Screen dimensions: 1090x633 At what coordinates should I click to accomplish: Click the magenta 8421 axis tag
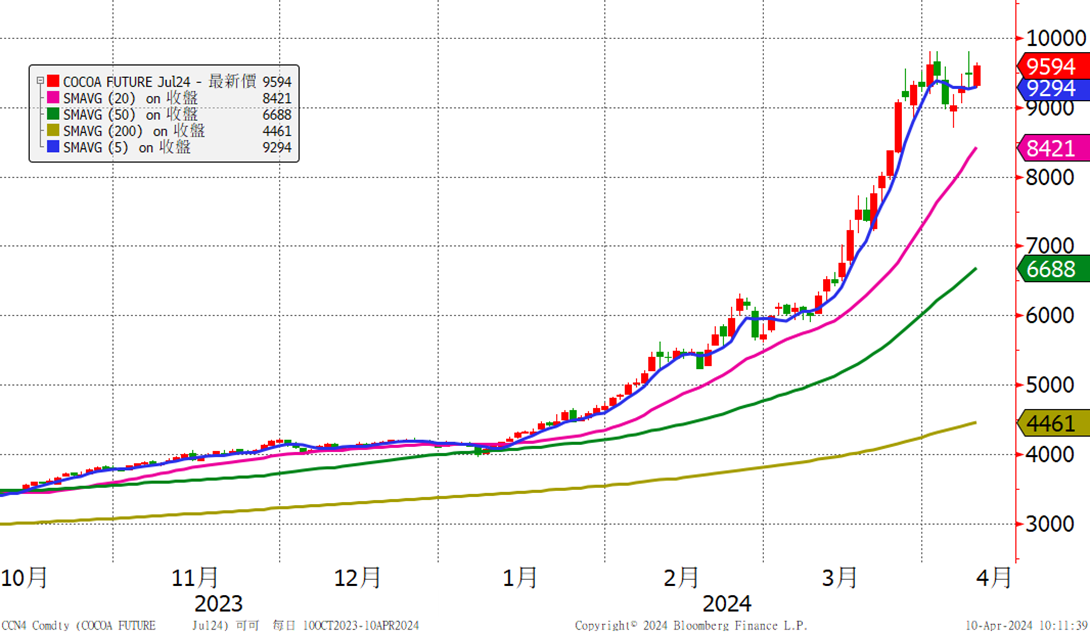pyautogui.click(x=1052, y=148)
